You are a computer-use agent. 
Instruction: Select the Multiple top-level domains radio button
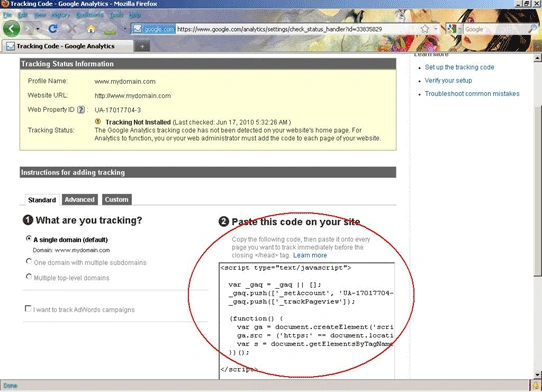29,276
